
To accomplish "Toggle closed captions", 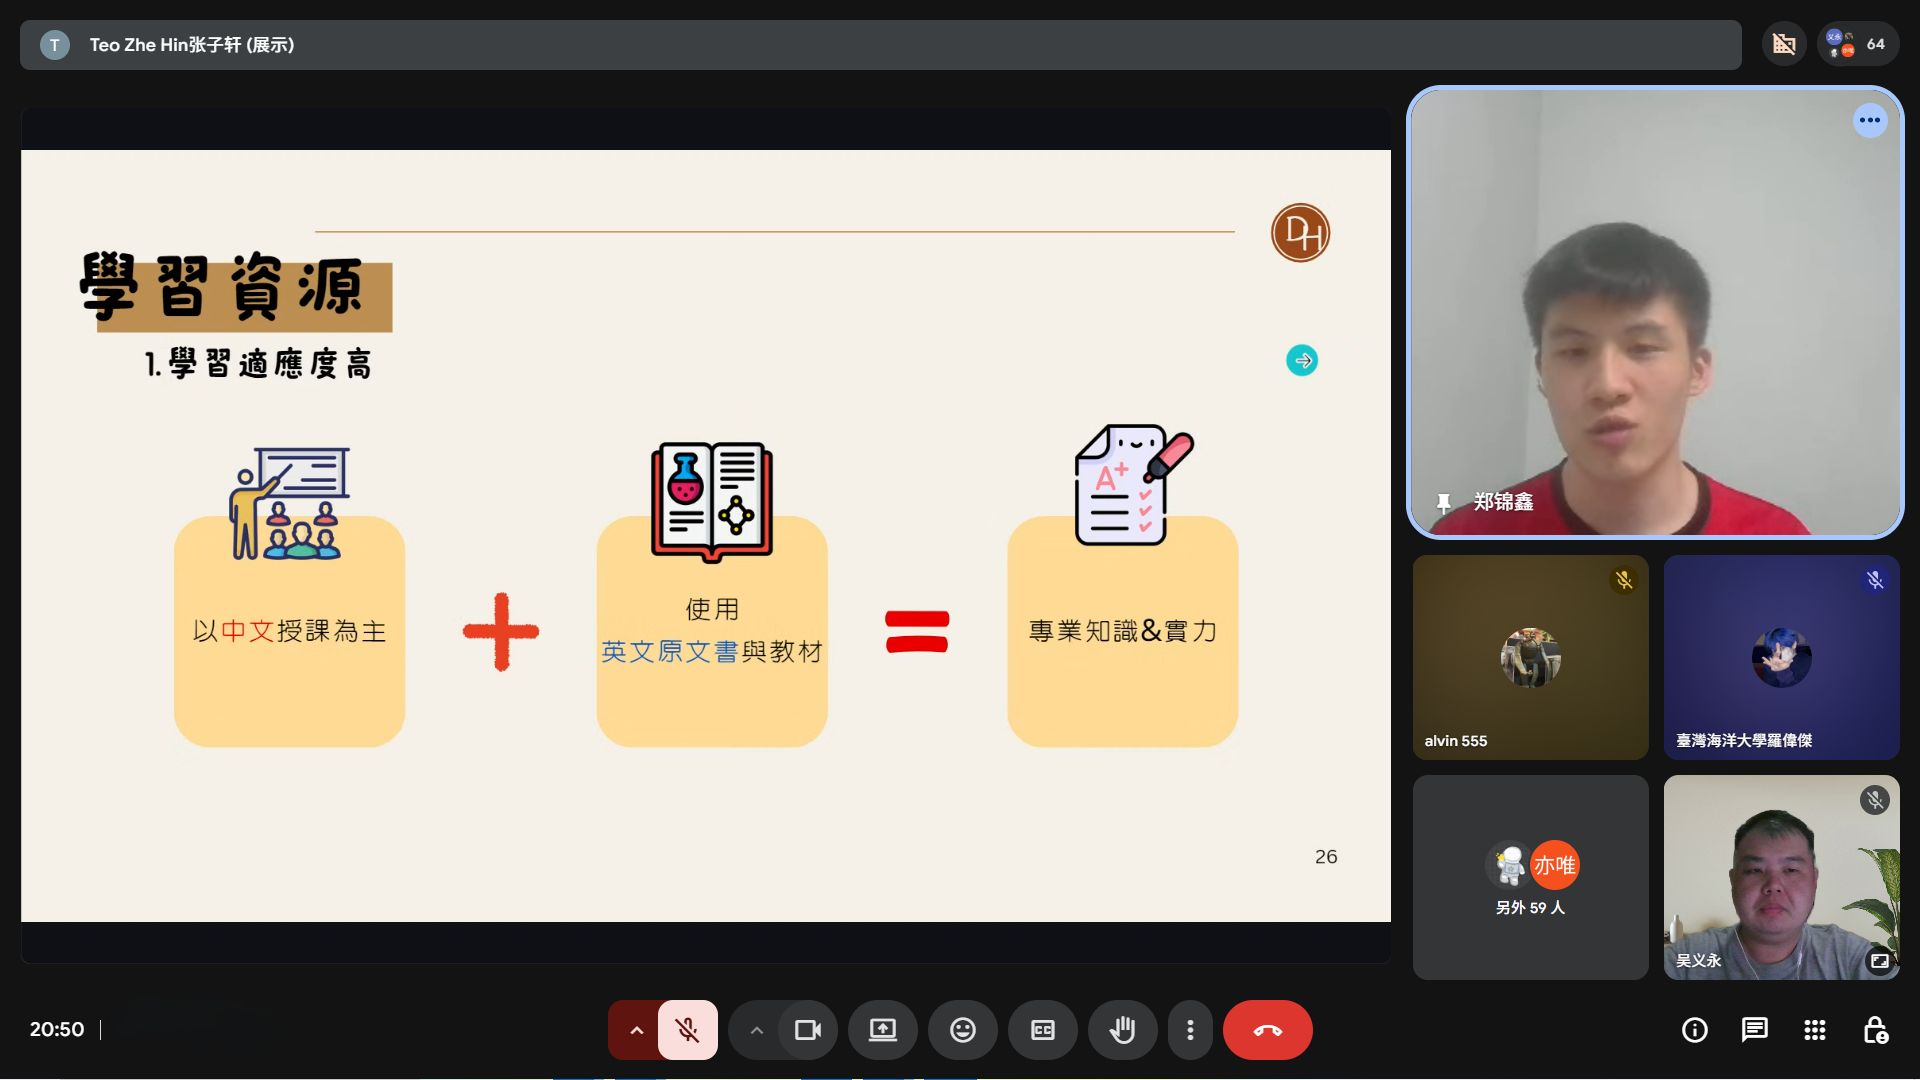I will (1042, 1030).
